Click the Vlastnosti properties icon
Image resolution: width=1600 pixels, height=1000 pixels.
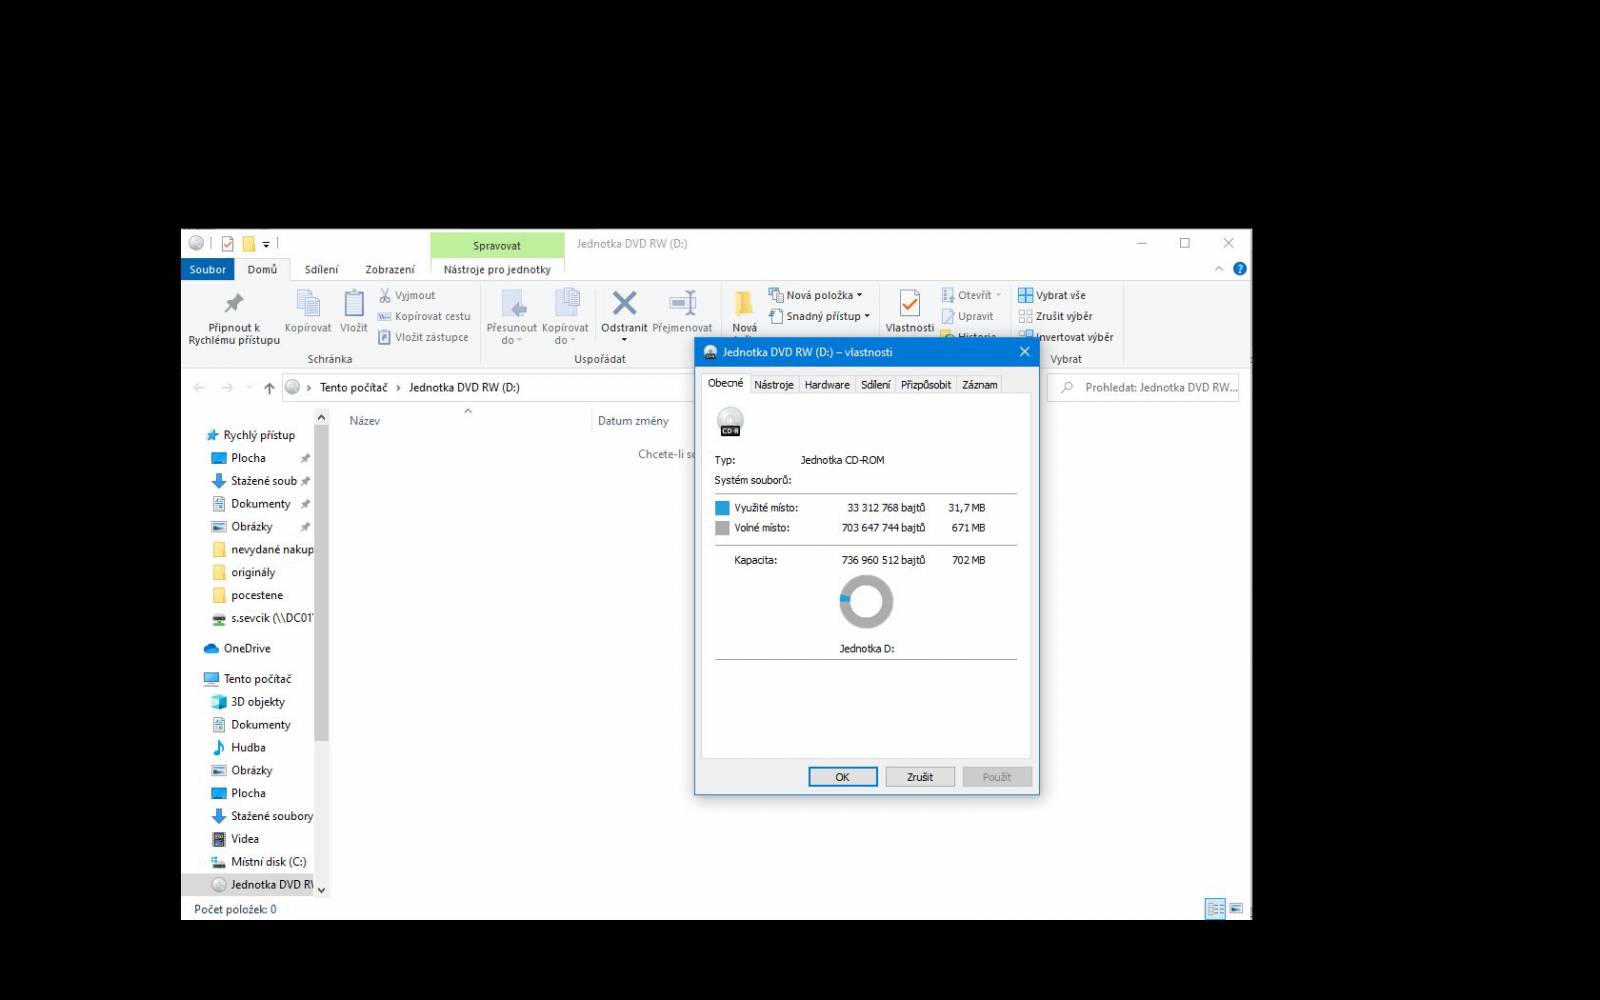910,303
